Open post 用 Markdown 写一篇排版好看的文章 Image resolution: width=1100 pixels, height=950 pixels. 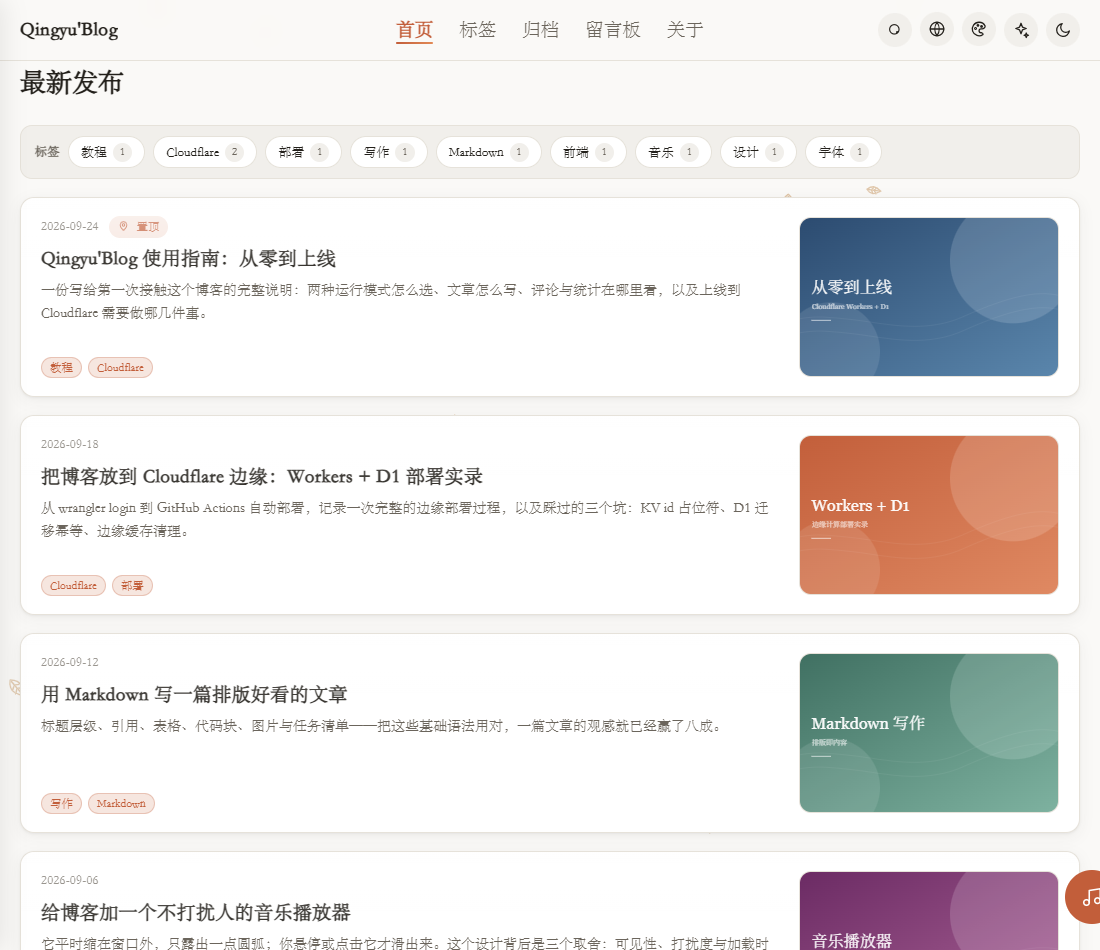coord(194,695)
